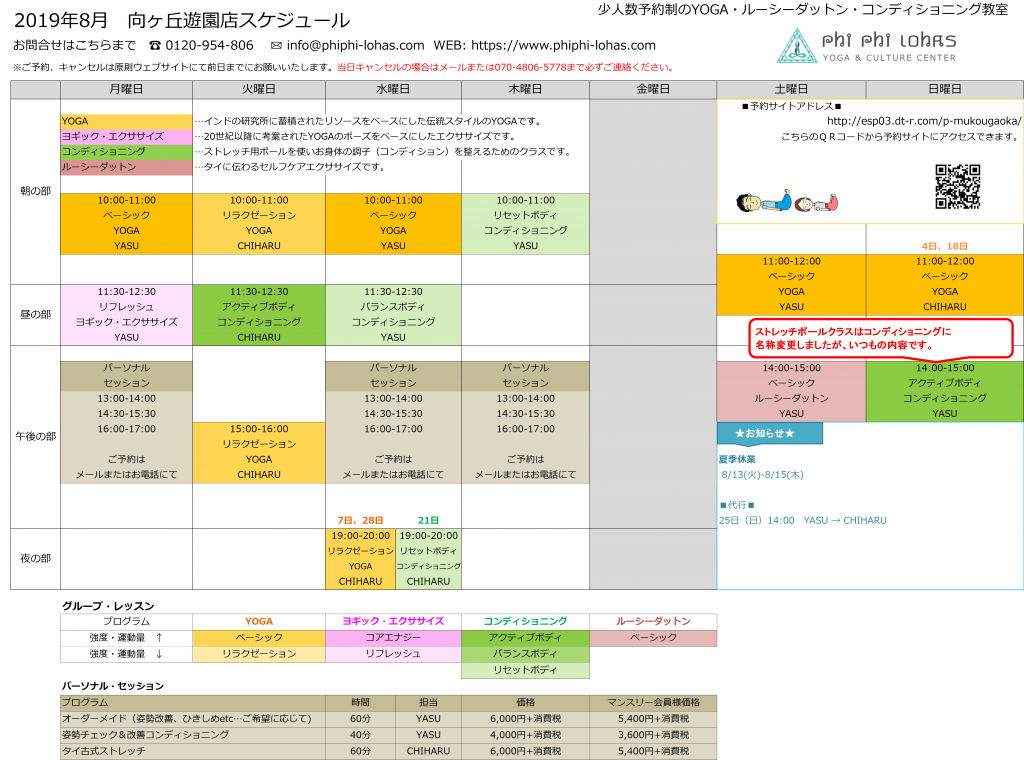Click Thursday 10:00-11:00 リセットボディ cell
The width and height of the screenshot is (1024, 760).
click(x=525, y=223)
